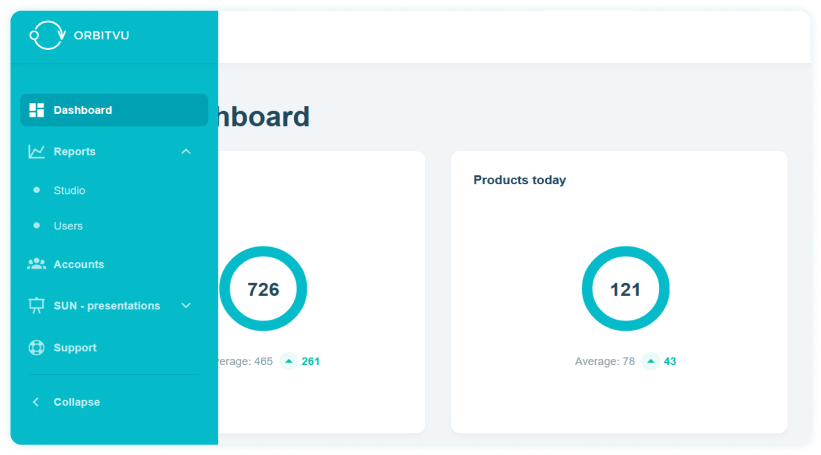The image size is (821, 455).
Task: Click the average 465 text
Action: pyautogui.click(x=246, y=361)
